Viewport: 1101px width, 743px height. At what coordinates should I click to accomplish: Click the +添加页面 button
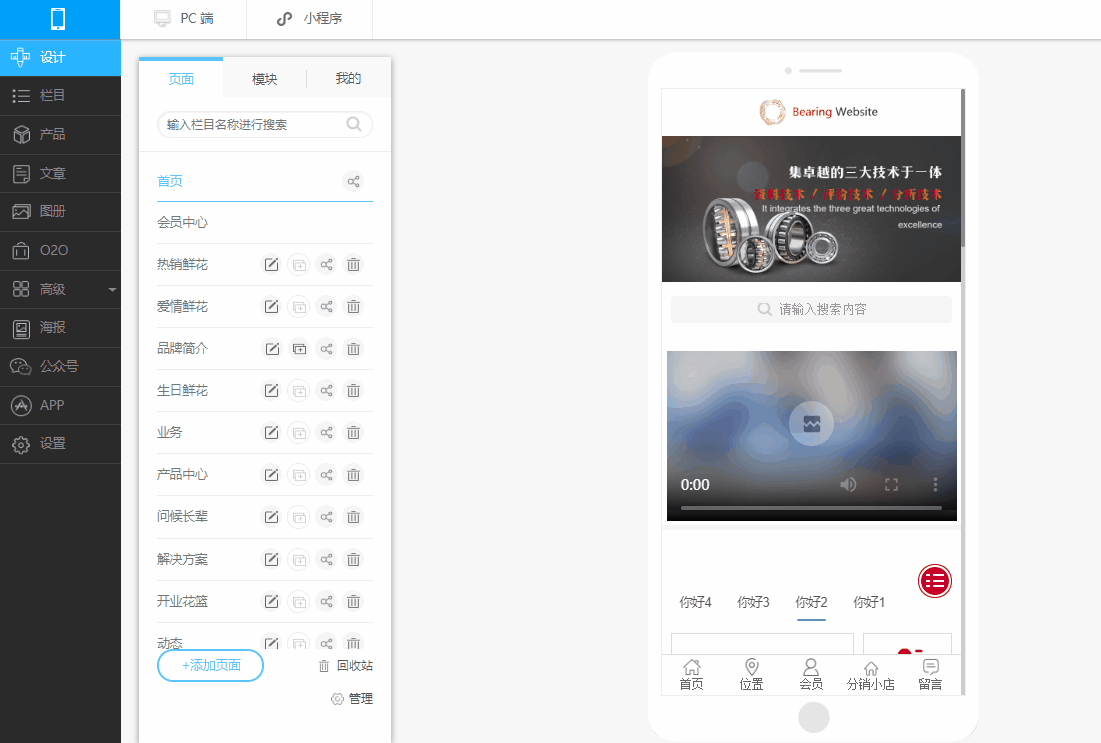coord(211,665)
